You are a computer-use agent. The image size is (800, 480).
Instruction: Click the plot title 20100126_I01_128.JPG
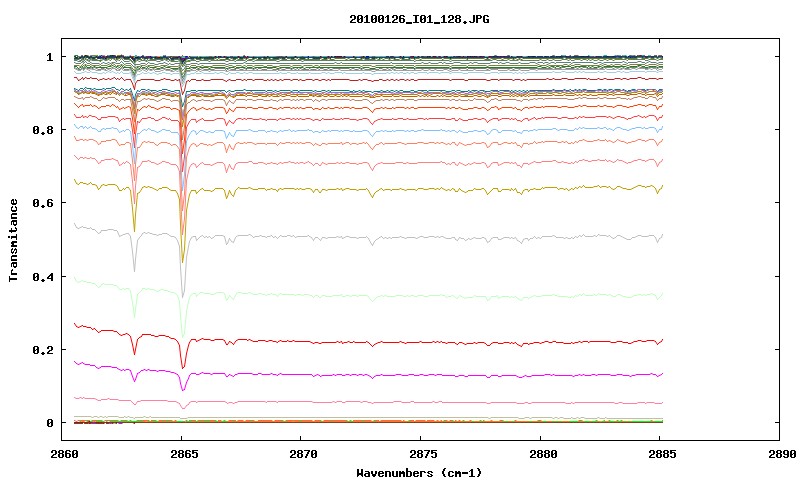pos(419,19)
